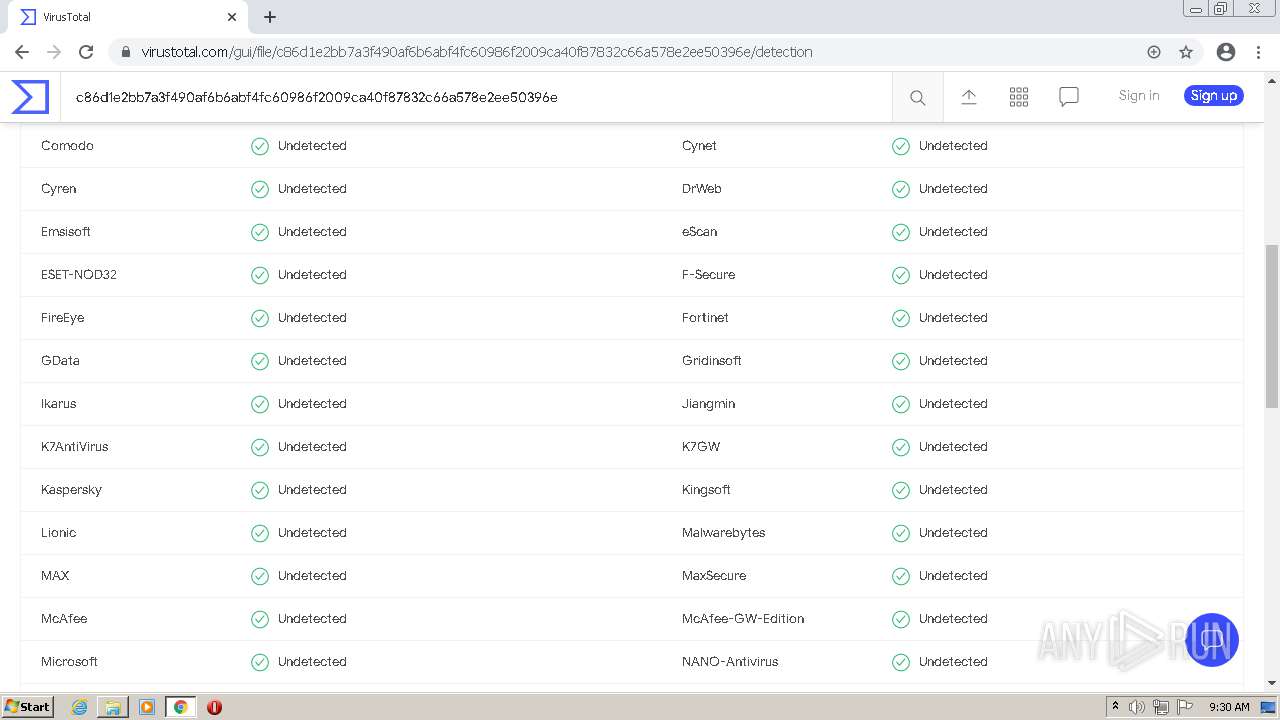Image resolution: width=1280 pixels, height=720 pixels.
Task: Click the NANO-Antivirus engine name
Action: [730, 662]
